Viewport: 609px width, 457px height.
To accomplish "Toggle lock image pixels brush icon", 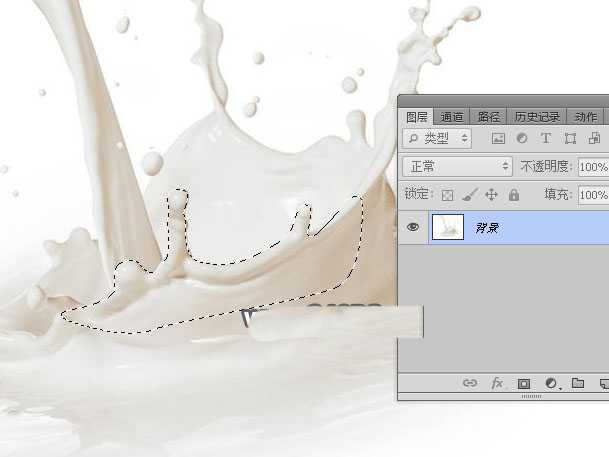I will click(469, 195).
